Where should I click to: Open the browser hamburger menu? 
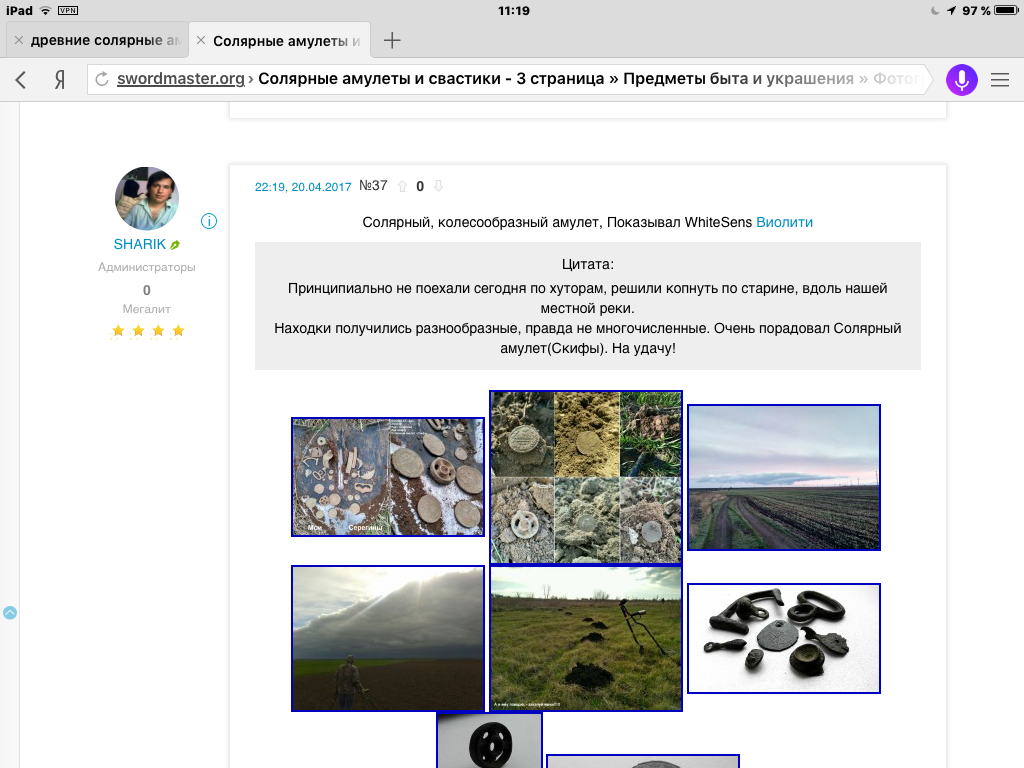999,80
